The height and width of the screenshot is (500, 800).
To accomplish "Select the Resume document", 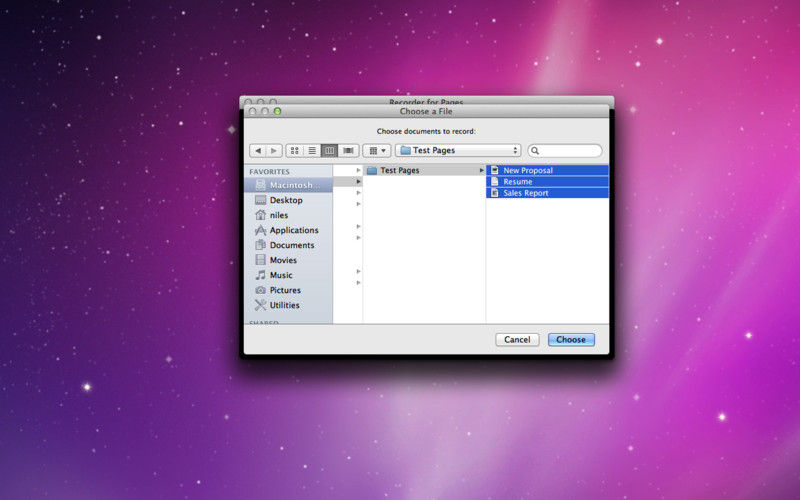I will coord(547,182).
